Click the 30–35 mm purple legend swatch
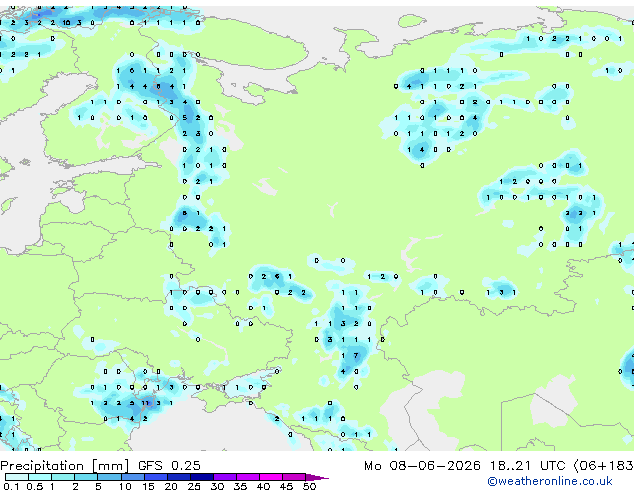Viewport: 634px width, 490px height. pos(225,477)
